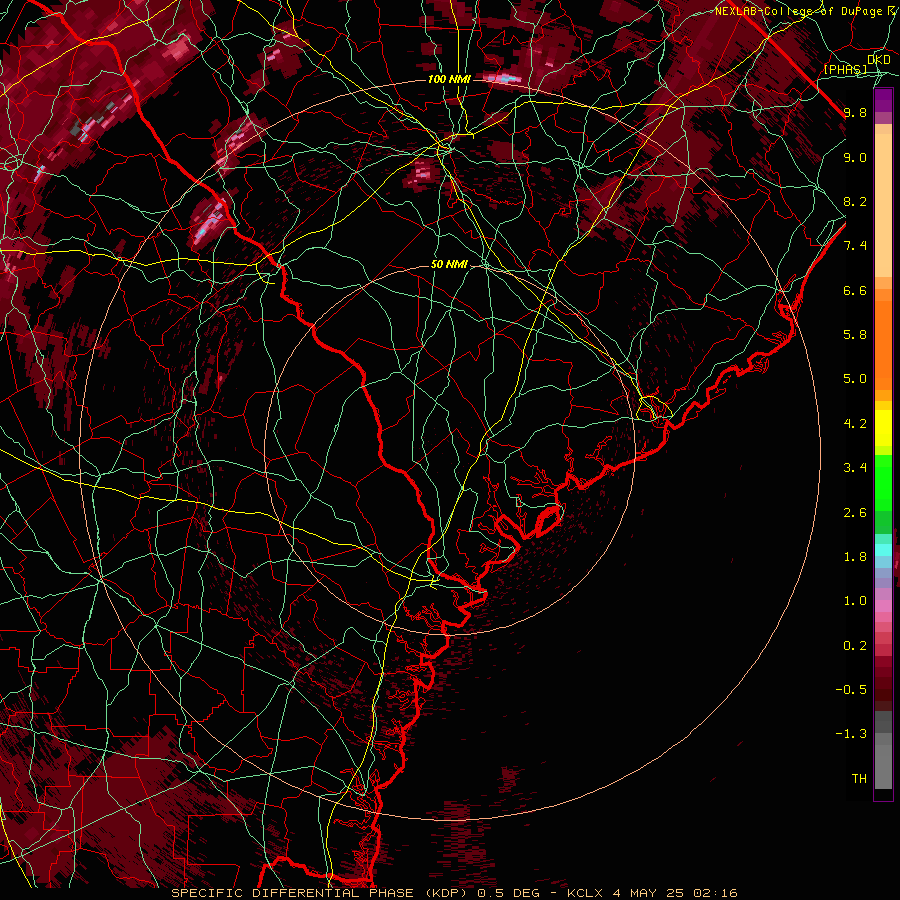Click the 8.2 scale value

tap(855, 202)
